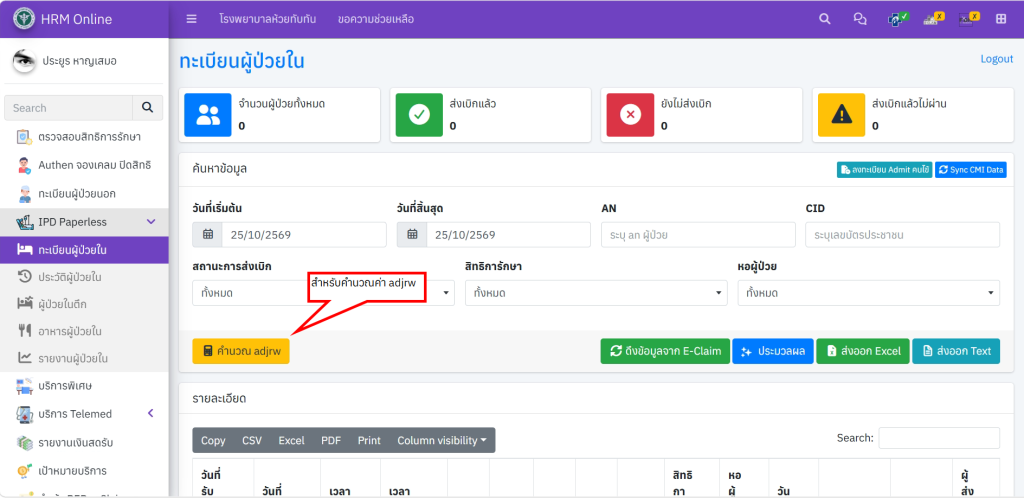Click ขอความช่วยเหลือ in top bar
This screenshot has height=499, width=1024.
click(376, 19)
